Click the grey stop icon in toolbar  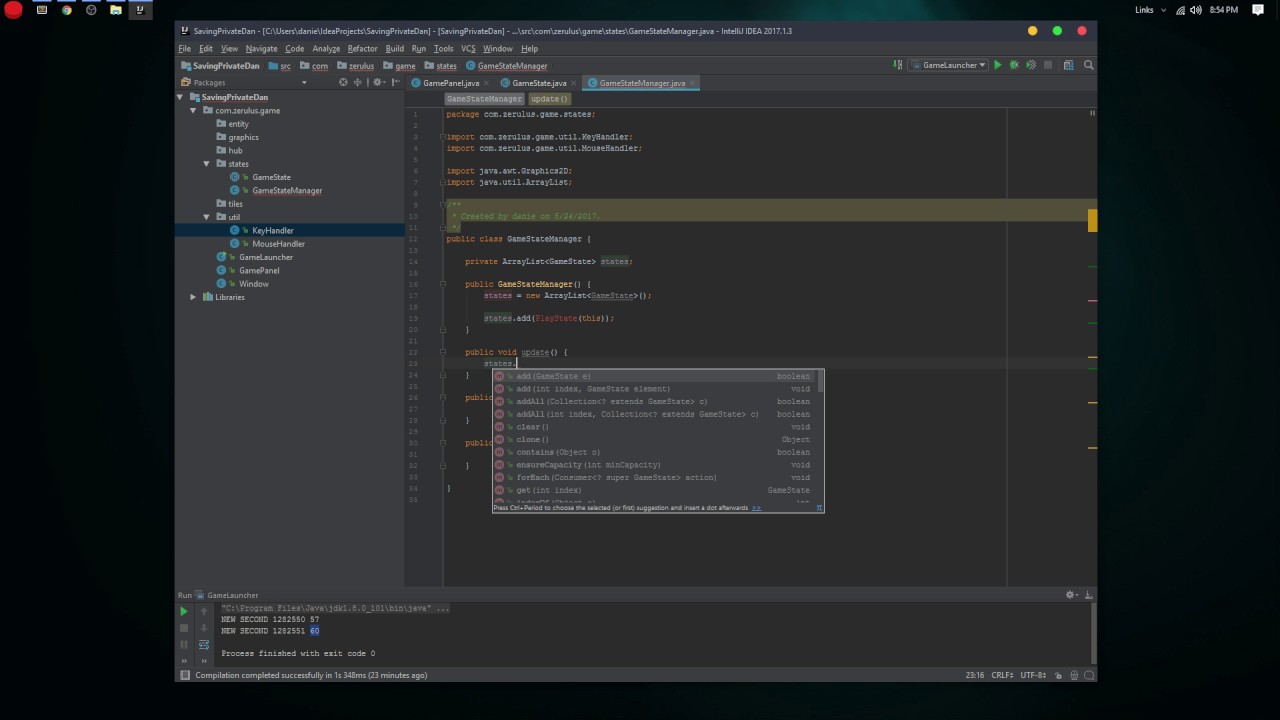1048,65
